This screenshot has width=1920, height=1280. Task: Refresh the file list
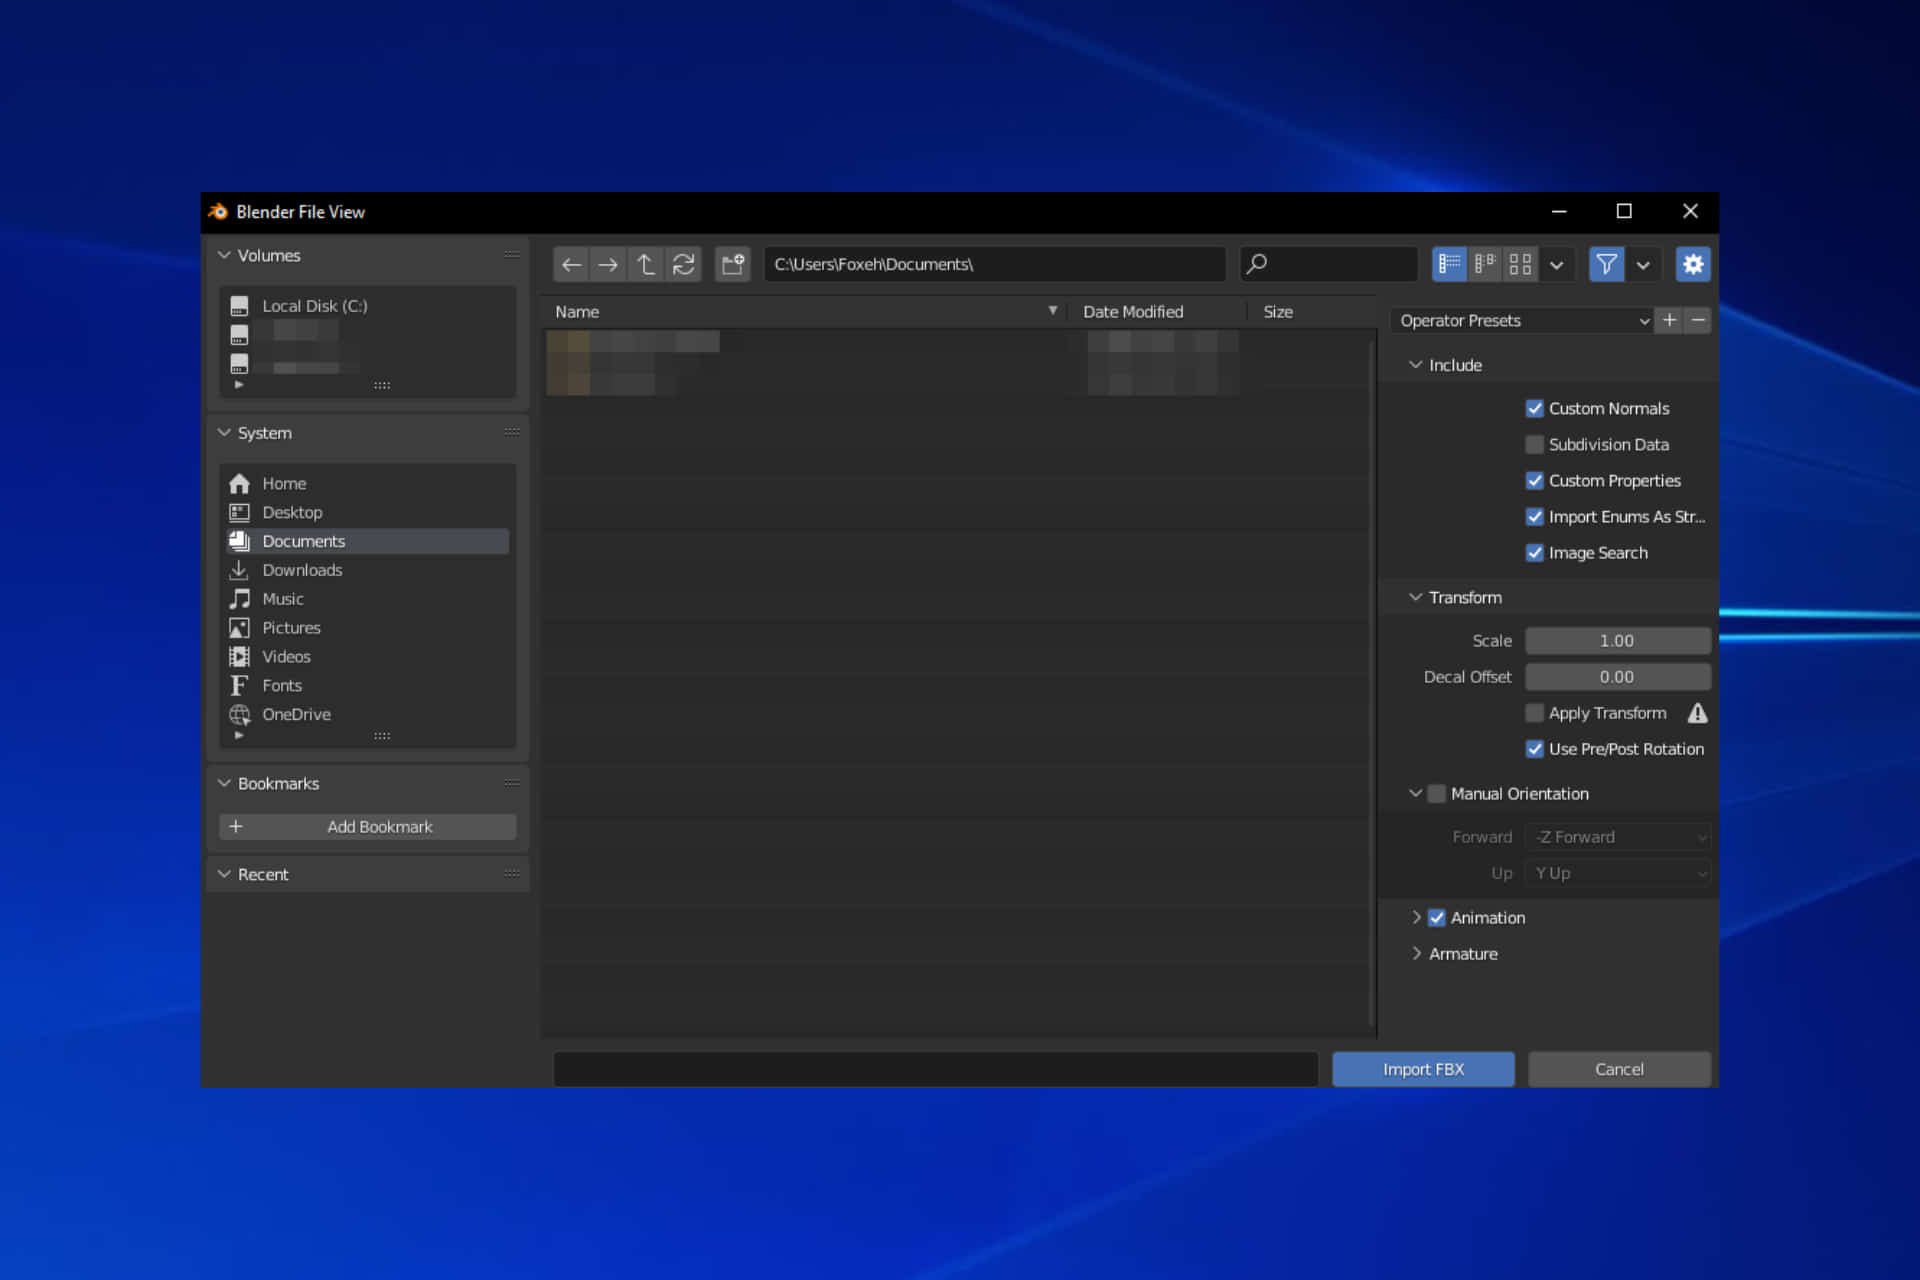tap(683, 264)
